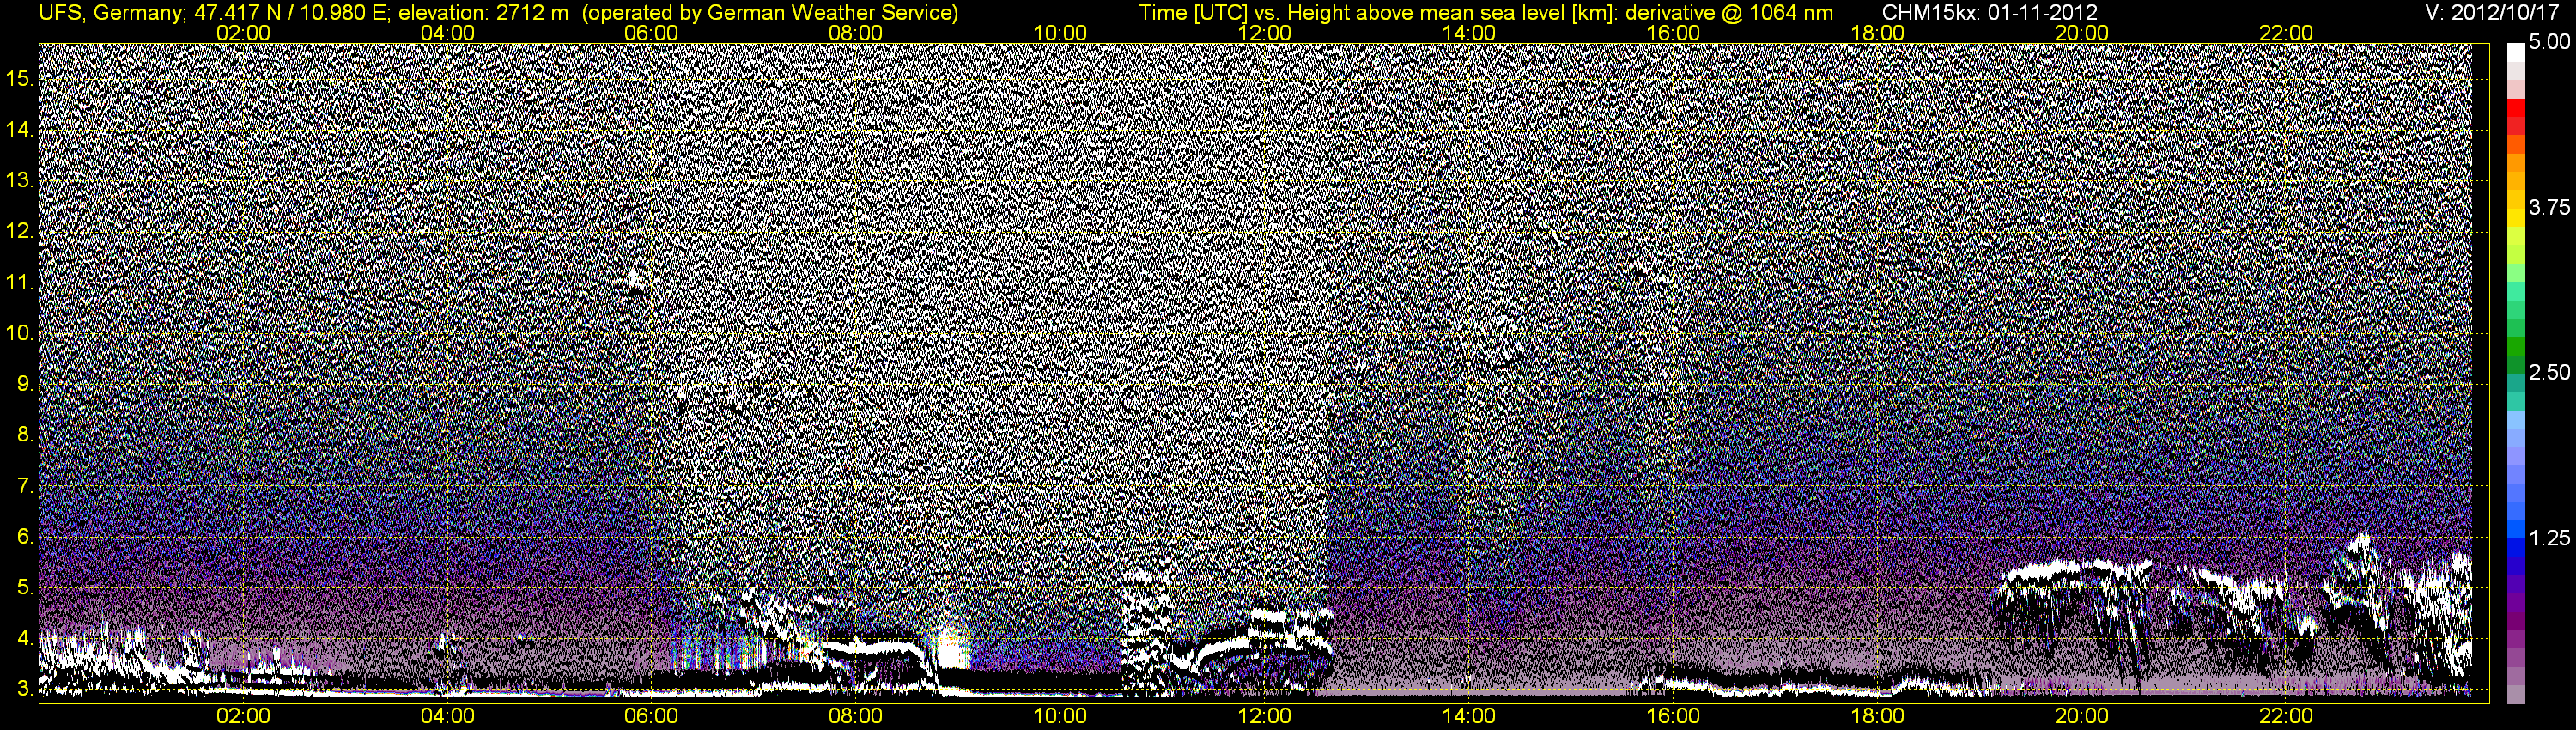Click '08:00' on the lower time axis
Viewport: 2576px width, 730px height.
click(x=856, y=716)
